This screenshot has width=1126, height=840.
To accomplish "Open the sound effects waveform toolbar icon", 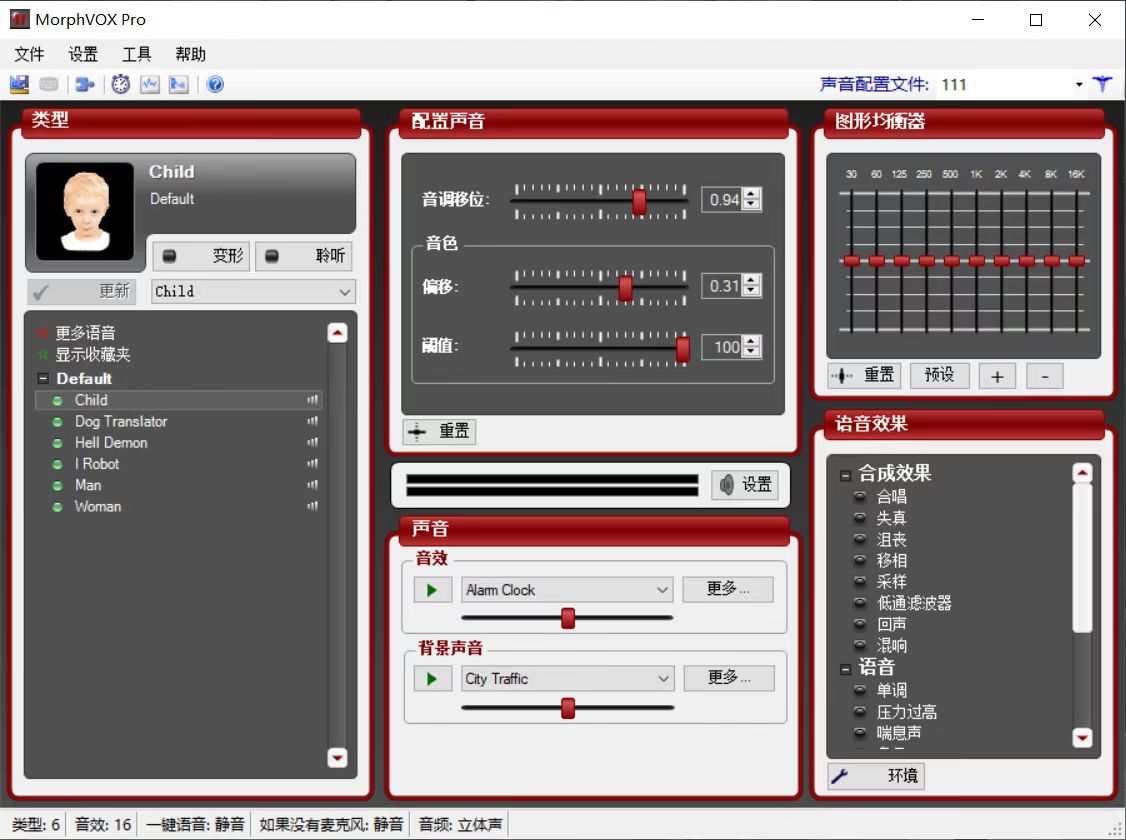I will 150,84.
